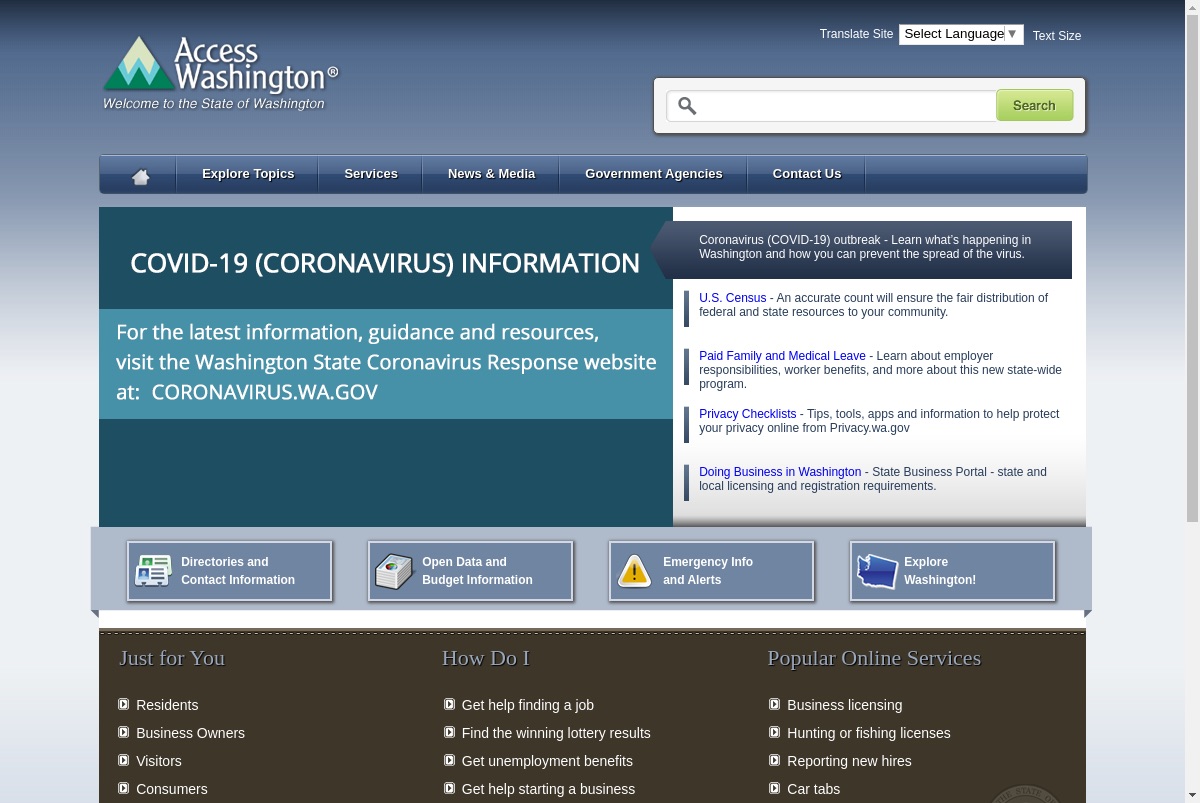Select the Coronavirus (COVID-19) outbreak headline
The image size is (1200, 803).
click(x=865, y=247)
